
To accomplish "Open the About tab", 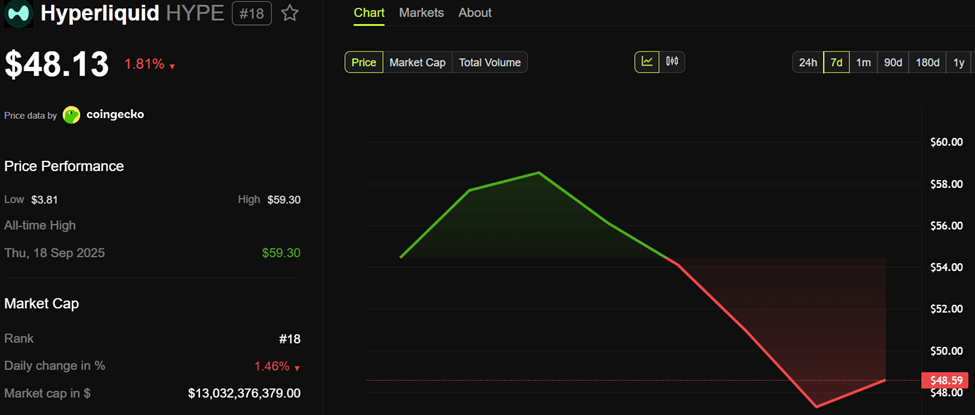I will (x=475, y=13).
